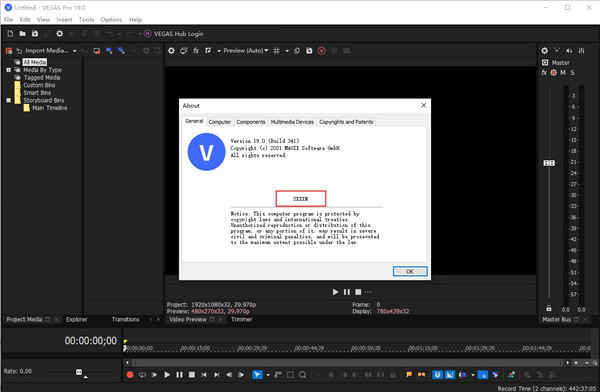Image resolution: width=600 pixels, height=392 pixels.
Task: Switch to Computer tab in About dialog
Action: 220,122
